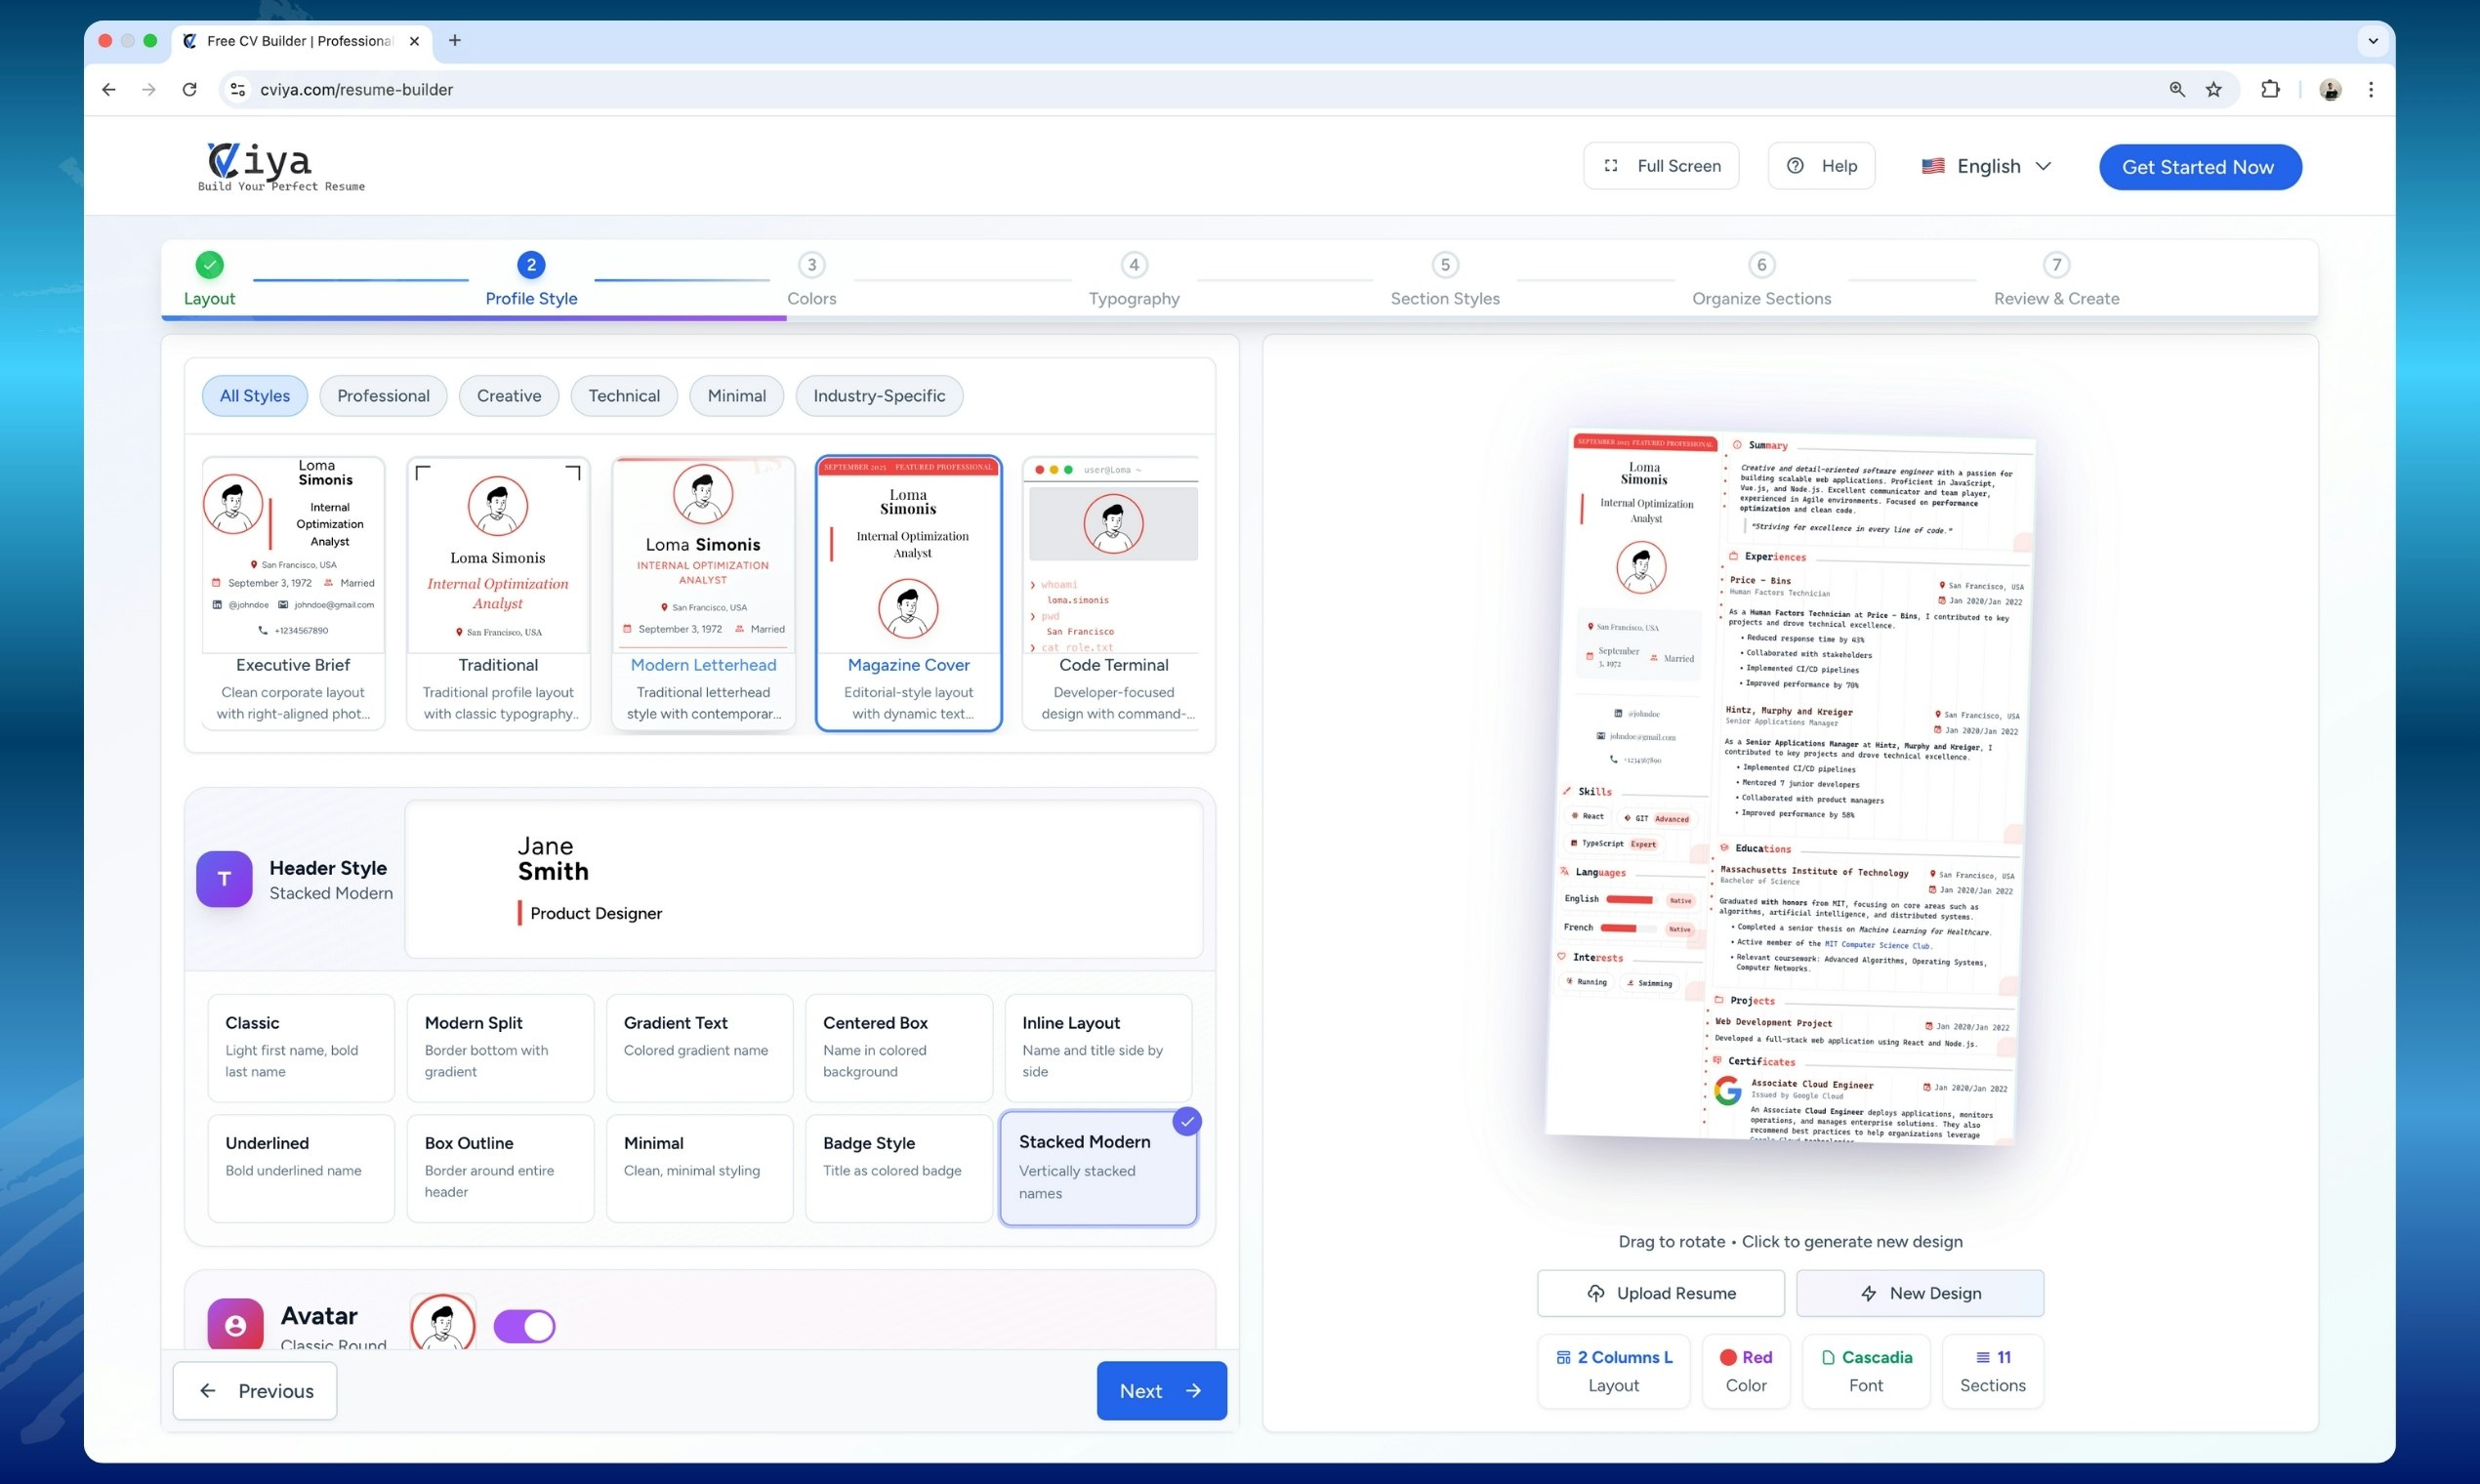Open the Chrome three-dot menu

(2371, 89)
